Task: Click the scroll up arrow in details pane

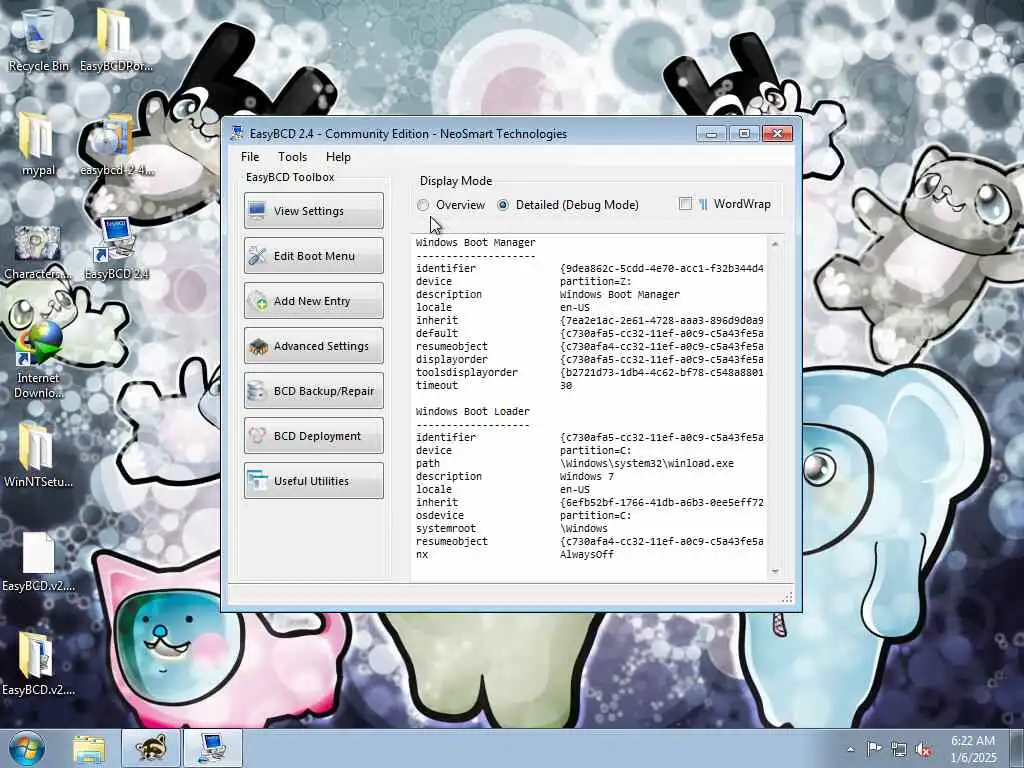Action: coord(775,244)
